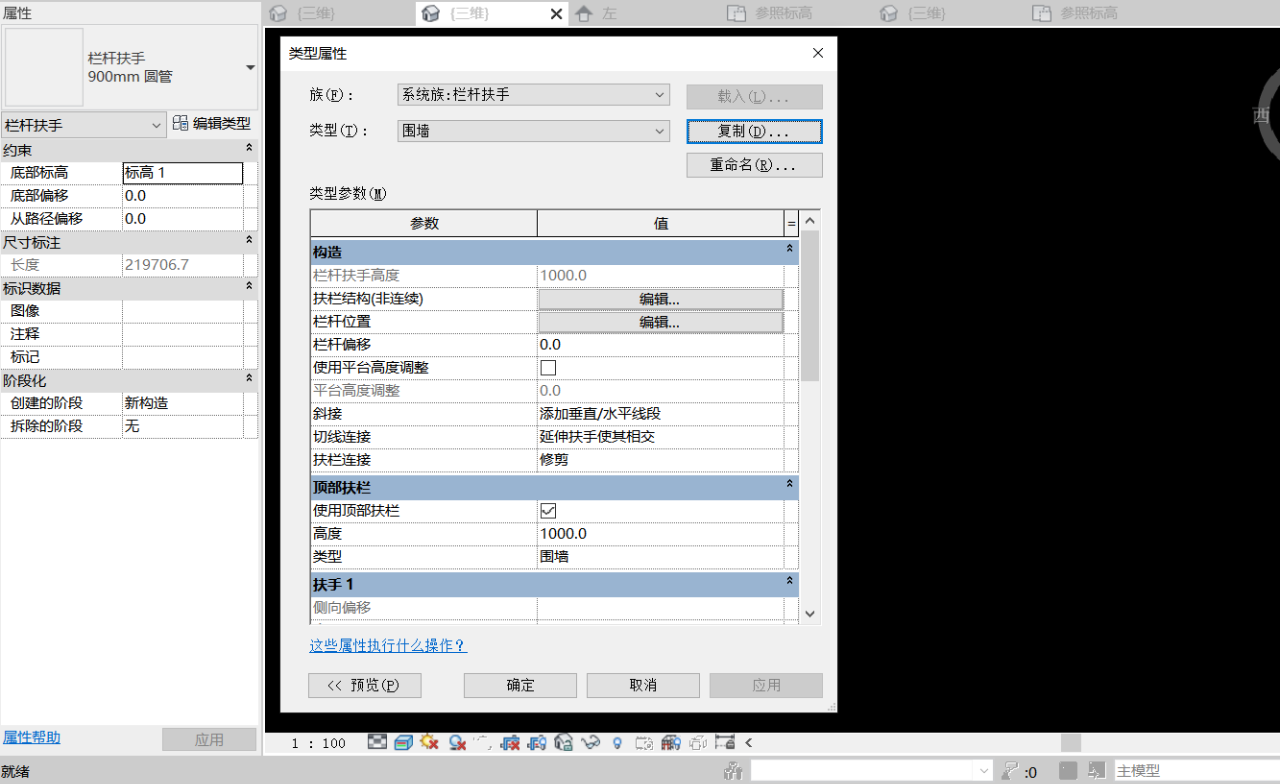The height and width of the screenshot is (784, 1280).
Task: Uncheck the 使用顶部扶栏 checkbox
Action: (546, 510)
